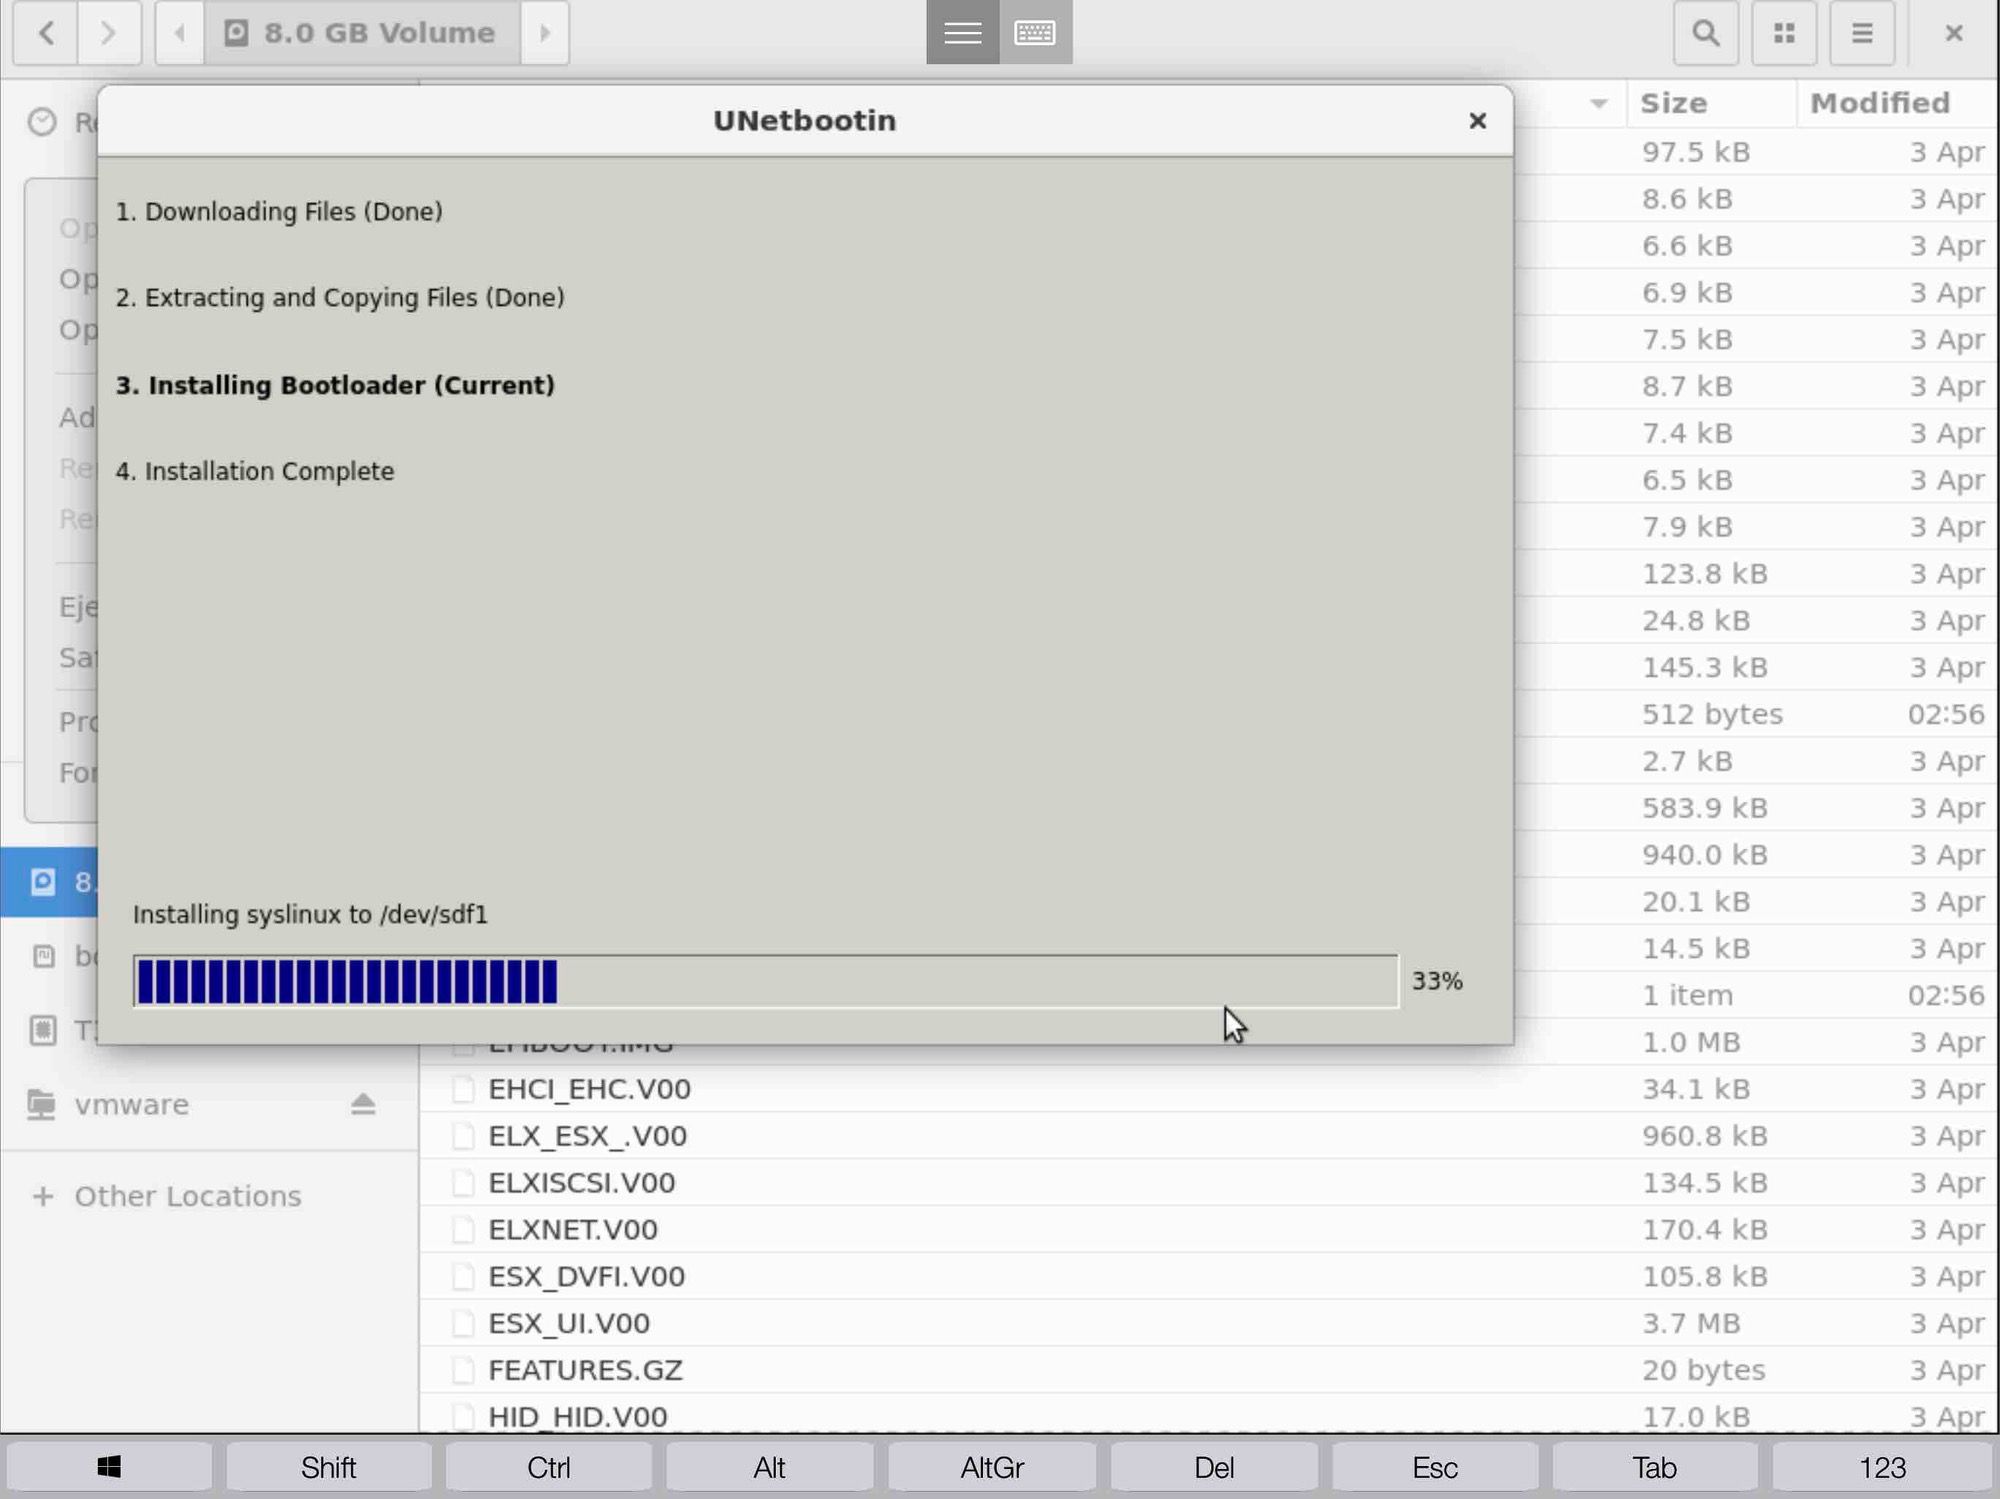Go back with the left chevron button
2000x1499 pixels.
click(x=46, y=33)
